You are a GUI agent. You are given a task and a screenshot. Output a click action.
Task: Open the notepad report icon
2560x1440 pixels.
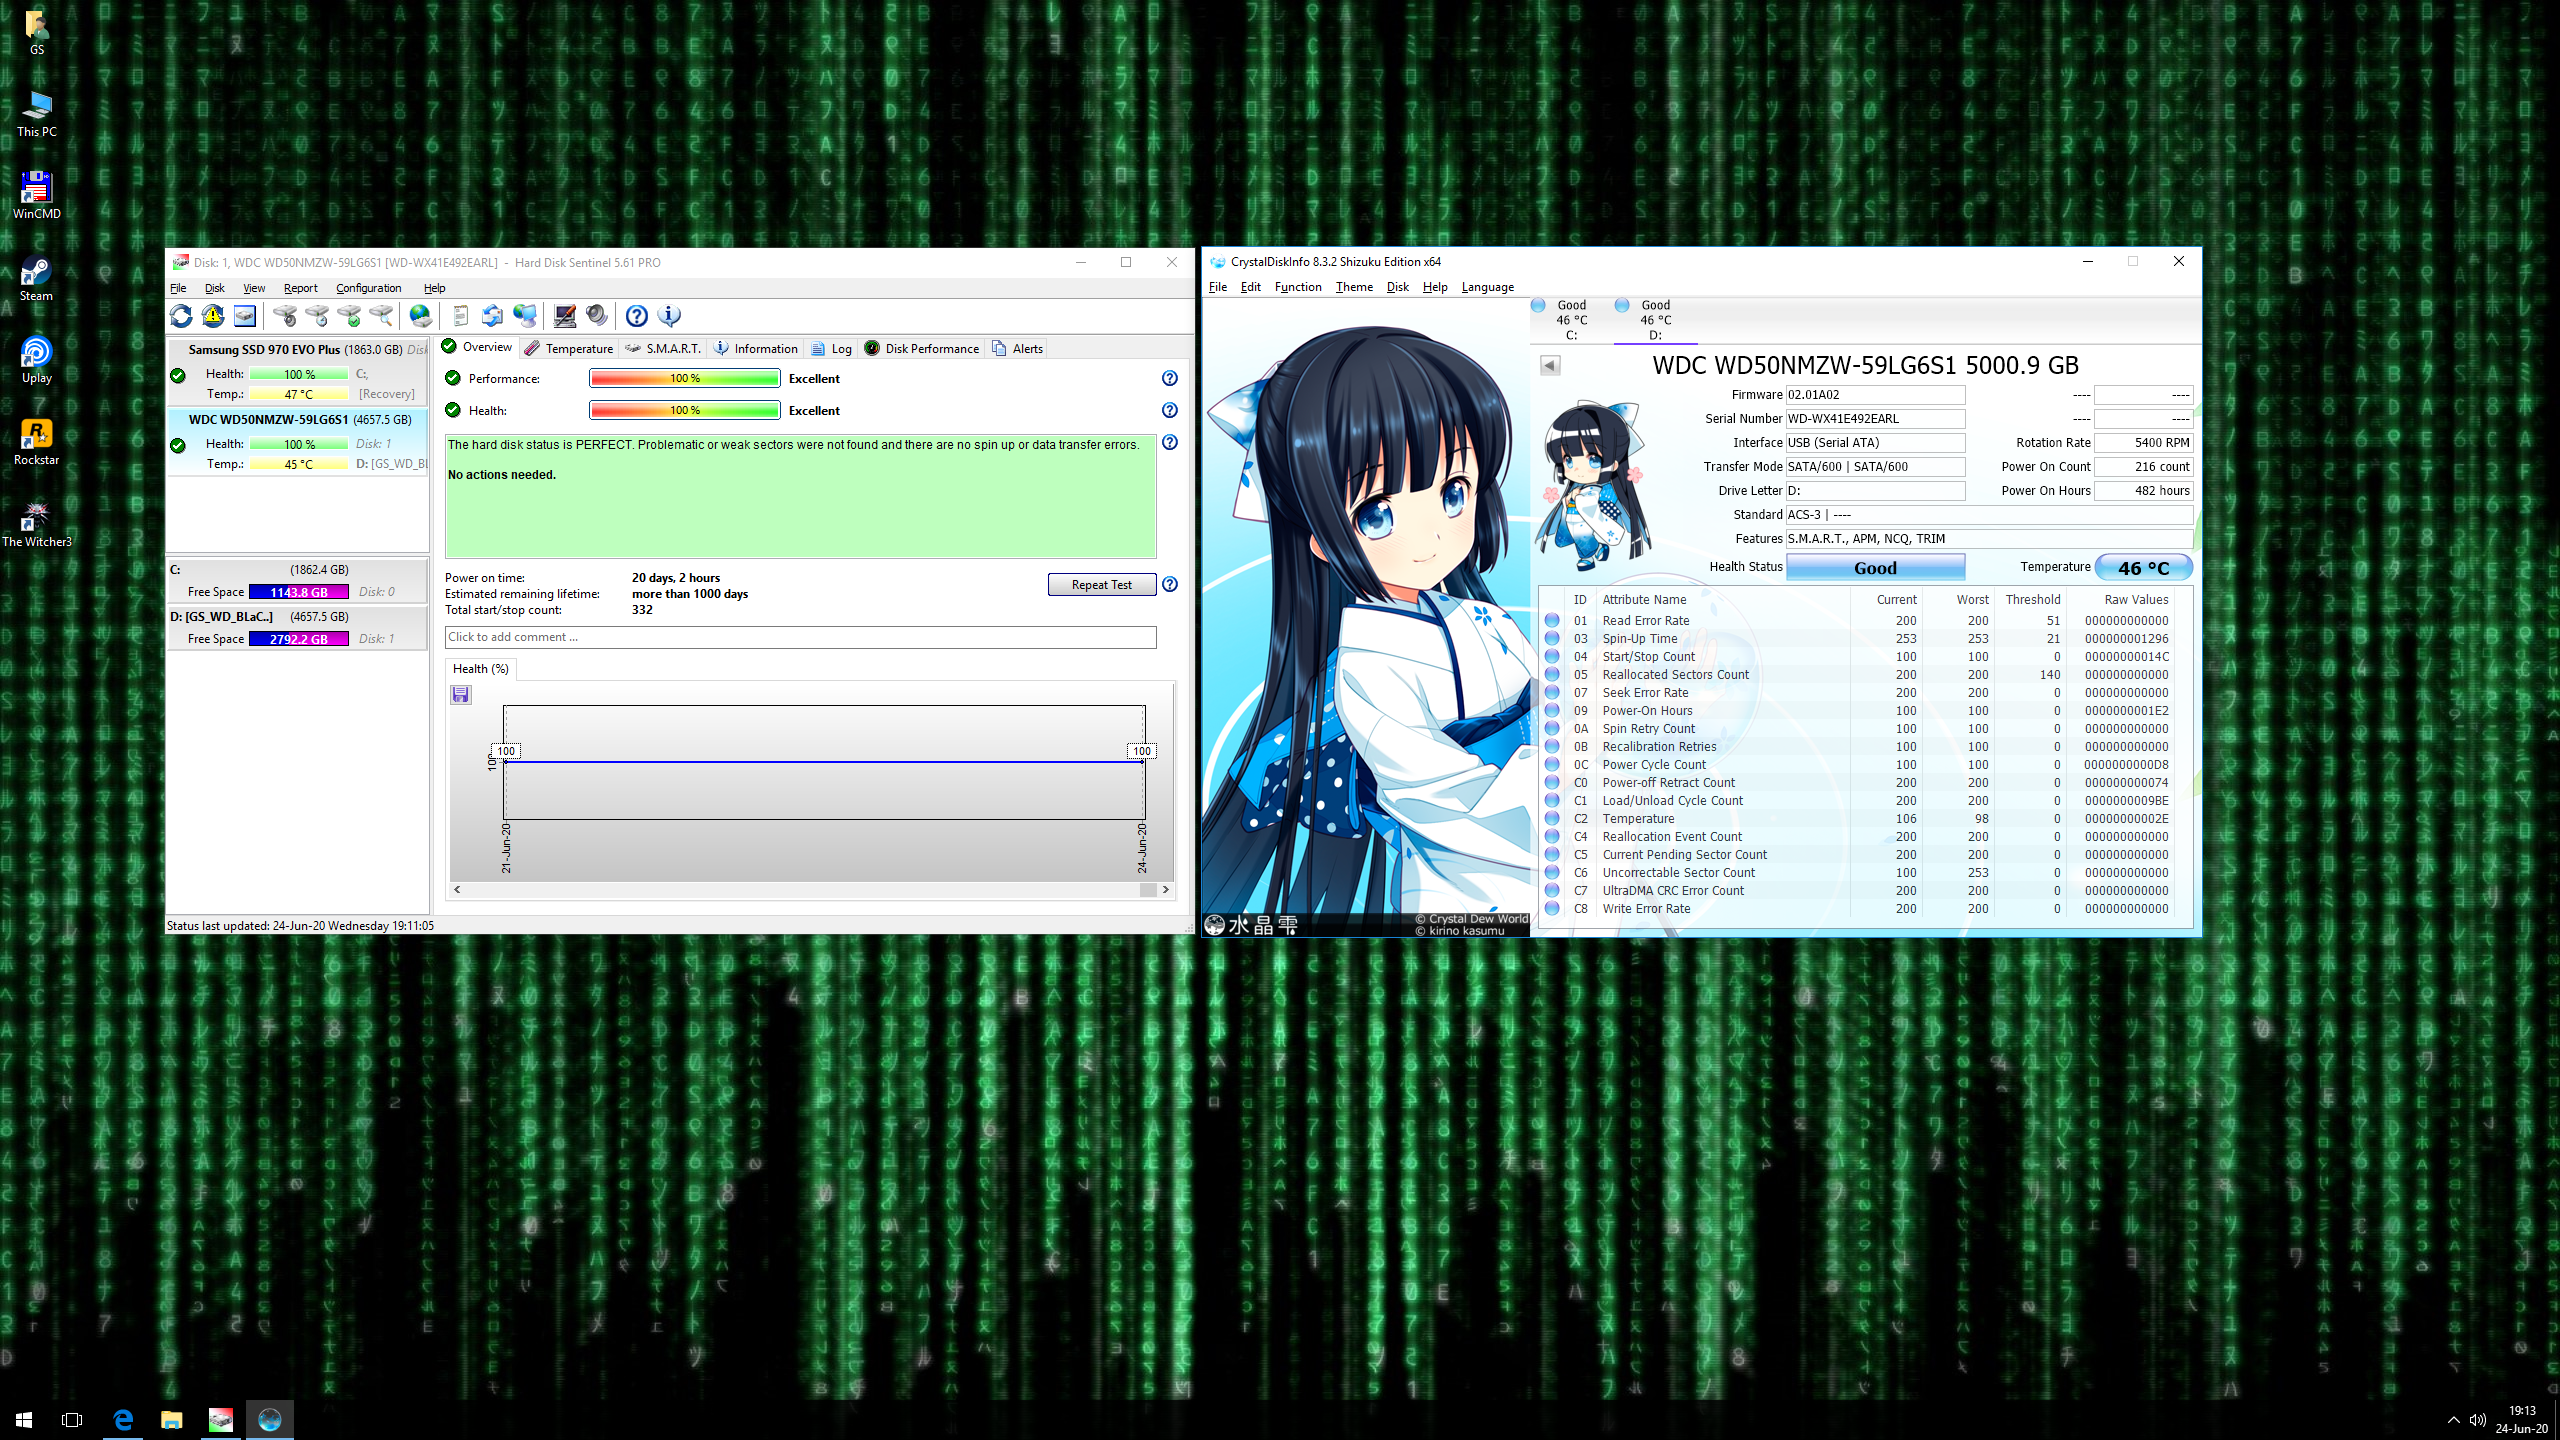pos(460,316)
